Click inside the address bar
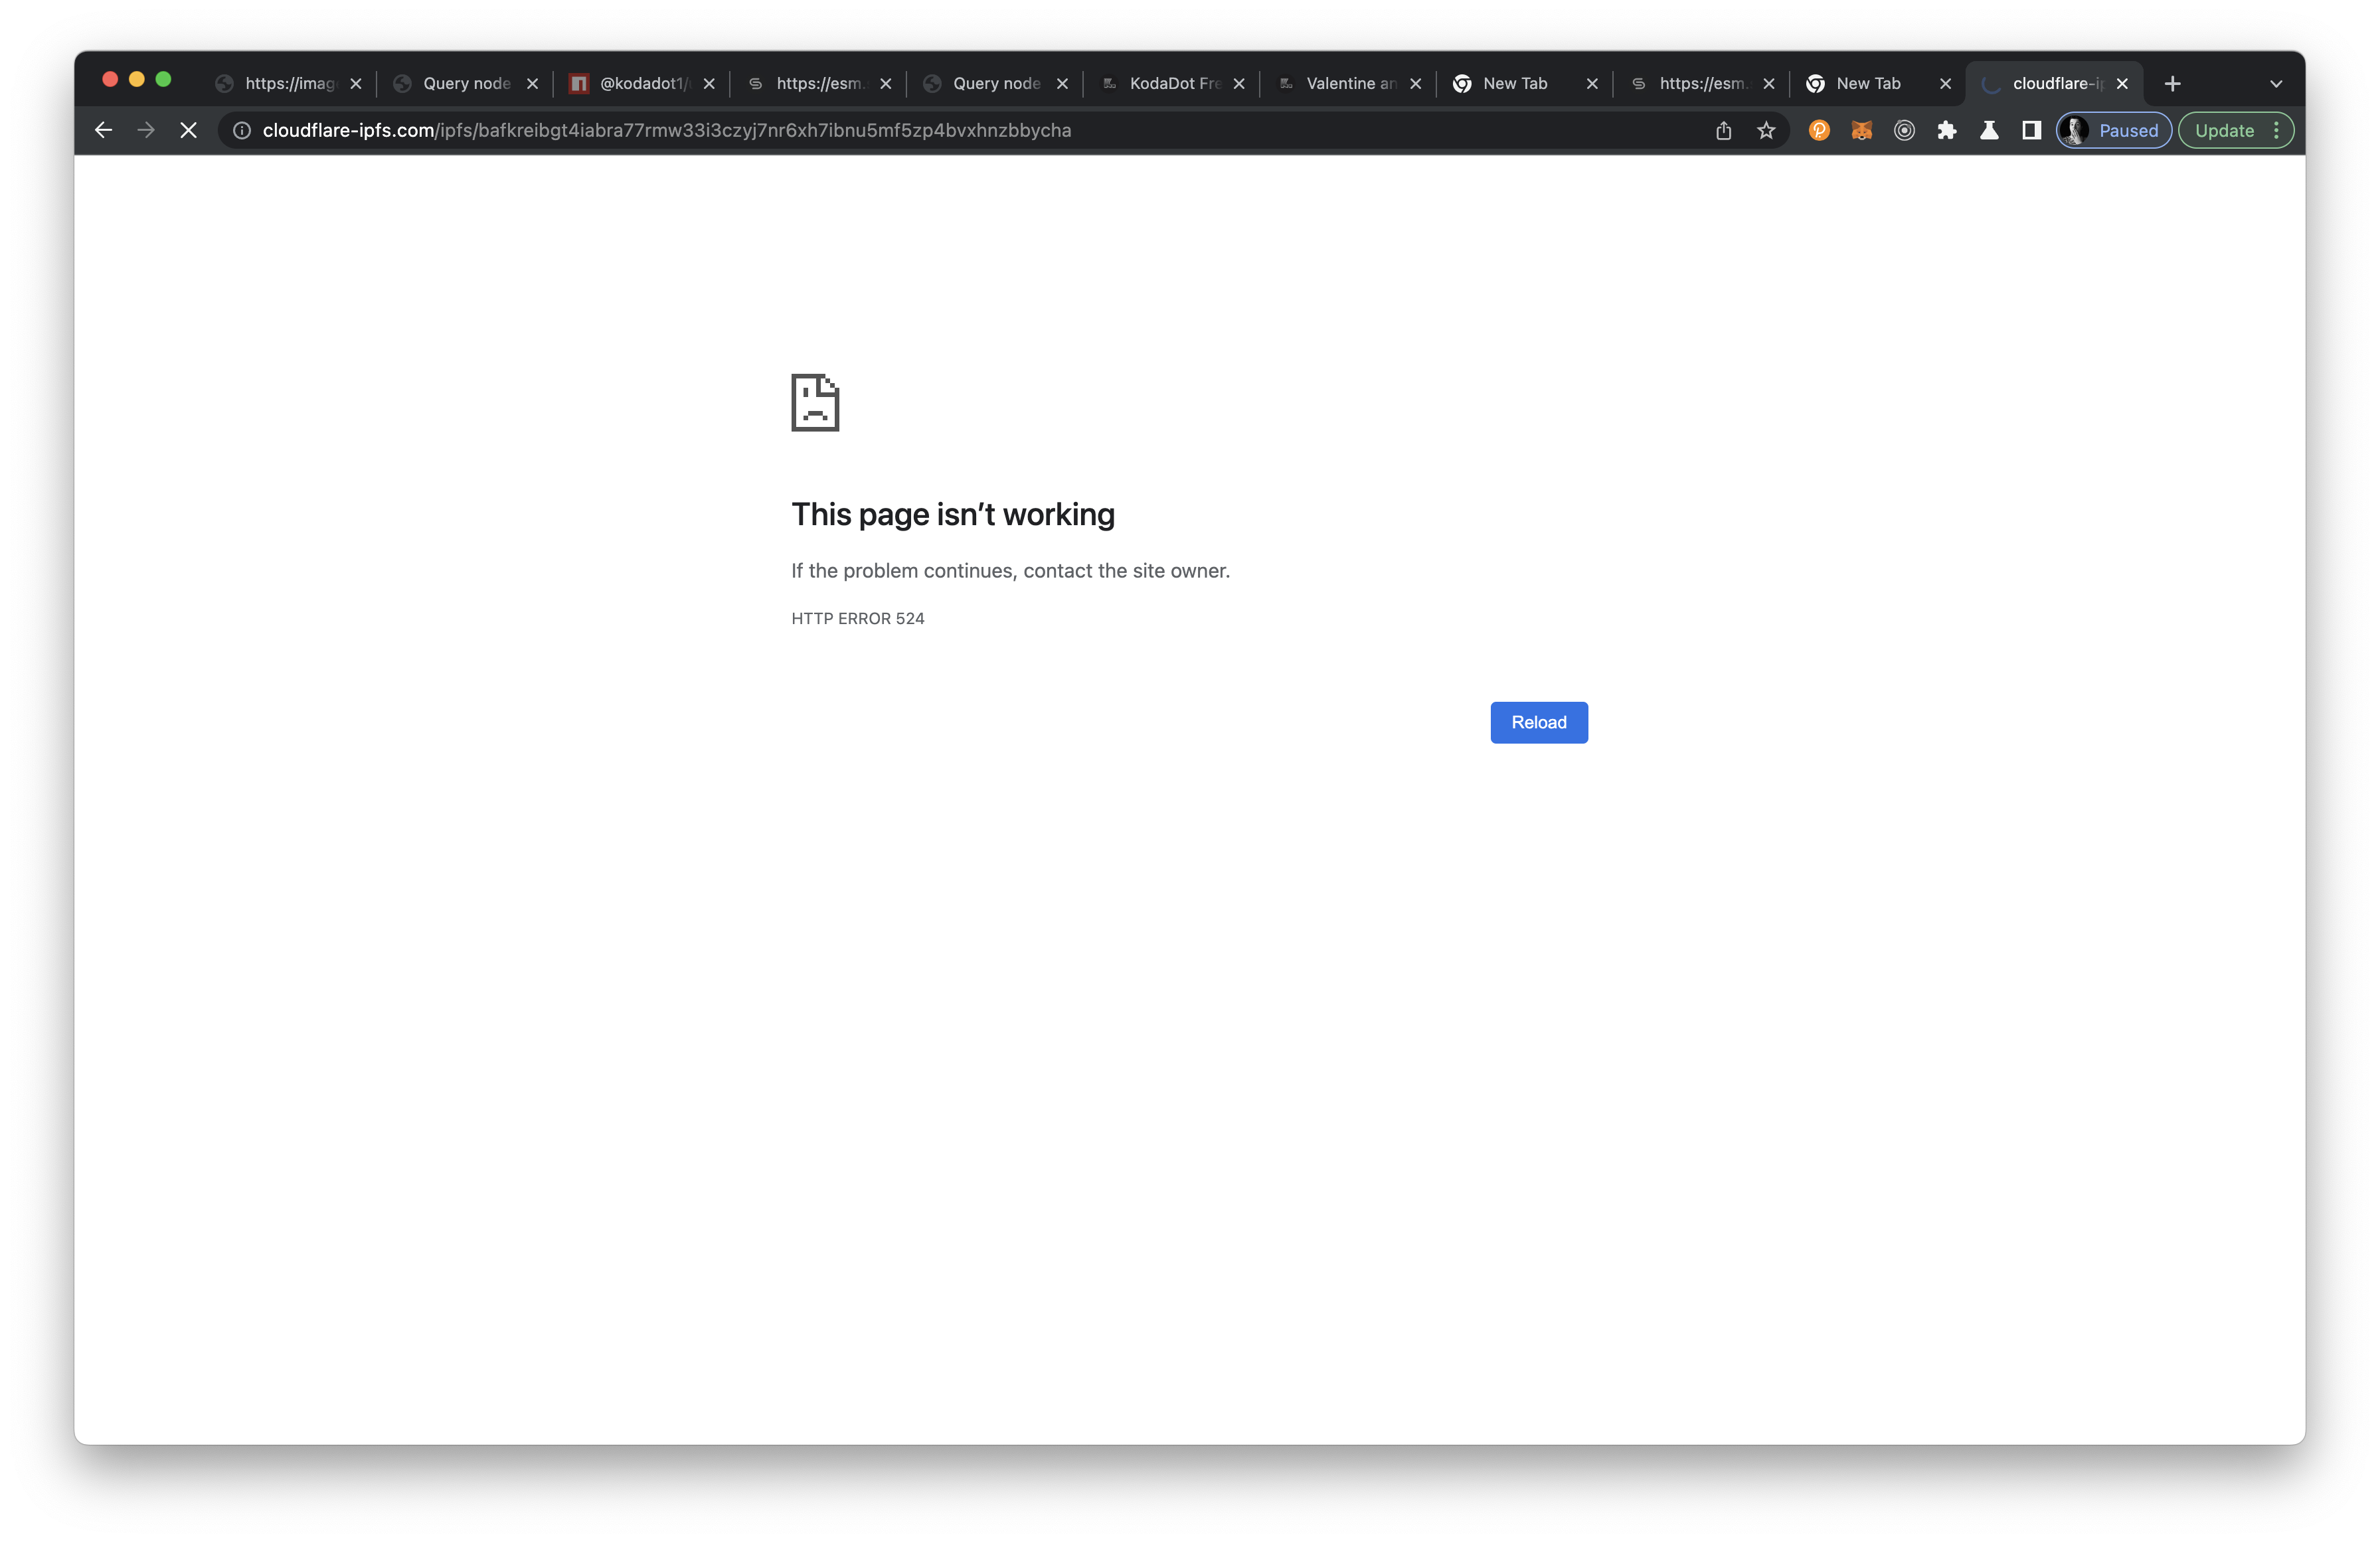Screen dimensions: 2380x1543 [x=900, y=130]
